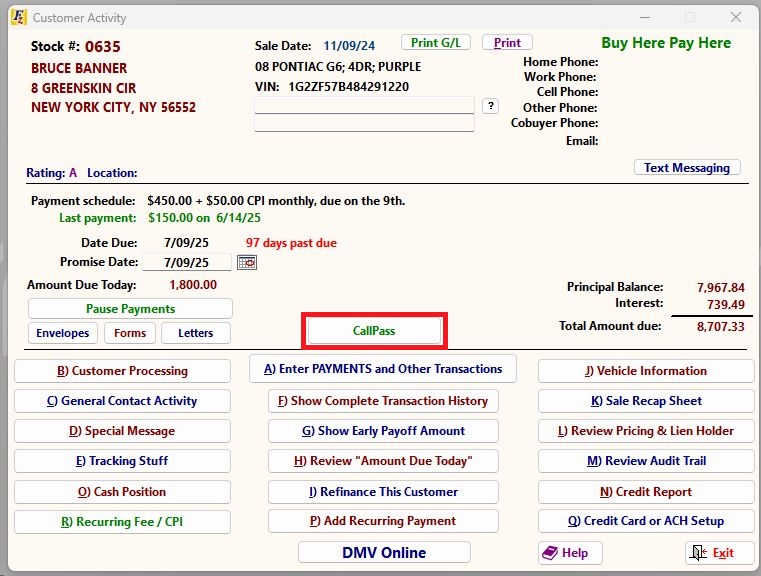
Task: Click Pause Payments button
Action: (130, 309)
